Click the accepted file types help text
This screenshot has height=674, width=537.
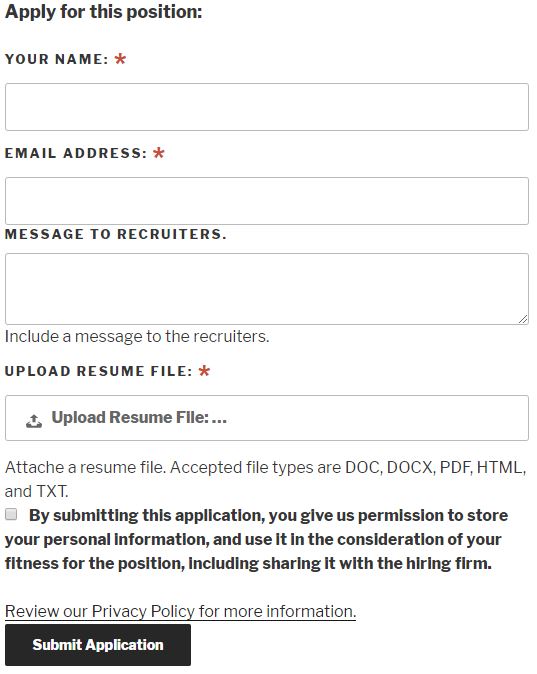tap(266, 479)
